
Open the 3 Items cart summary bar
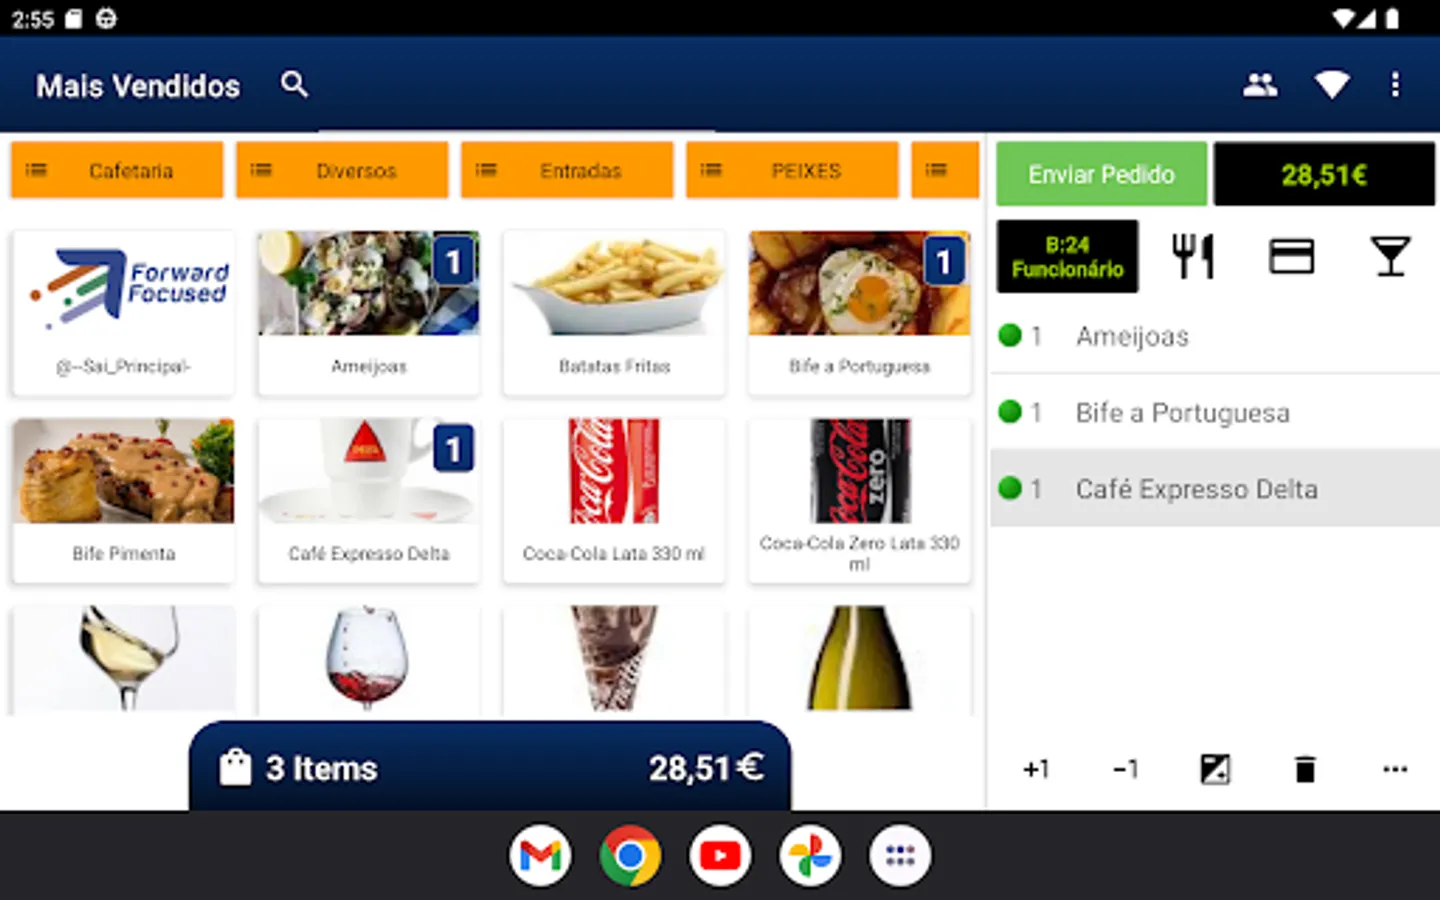[x=490, y=767]
